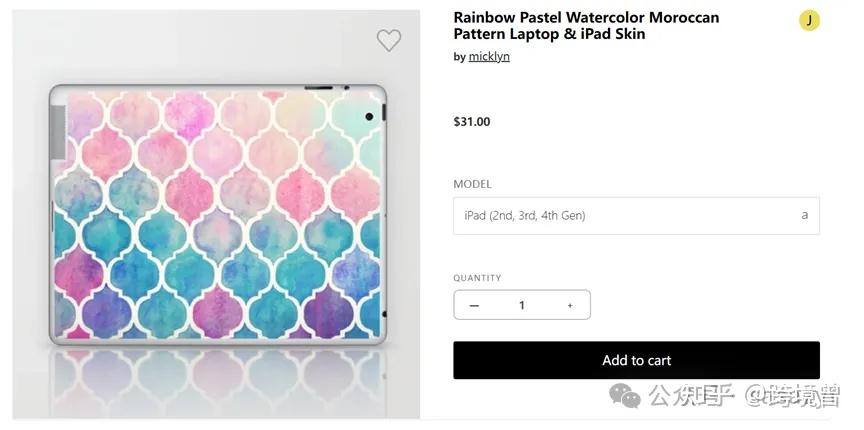The image size is (864, 430).
Task: Increase quantity with the plus button
Action: 570,305
